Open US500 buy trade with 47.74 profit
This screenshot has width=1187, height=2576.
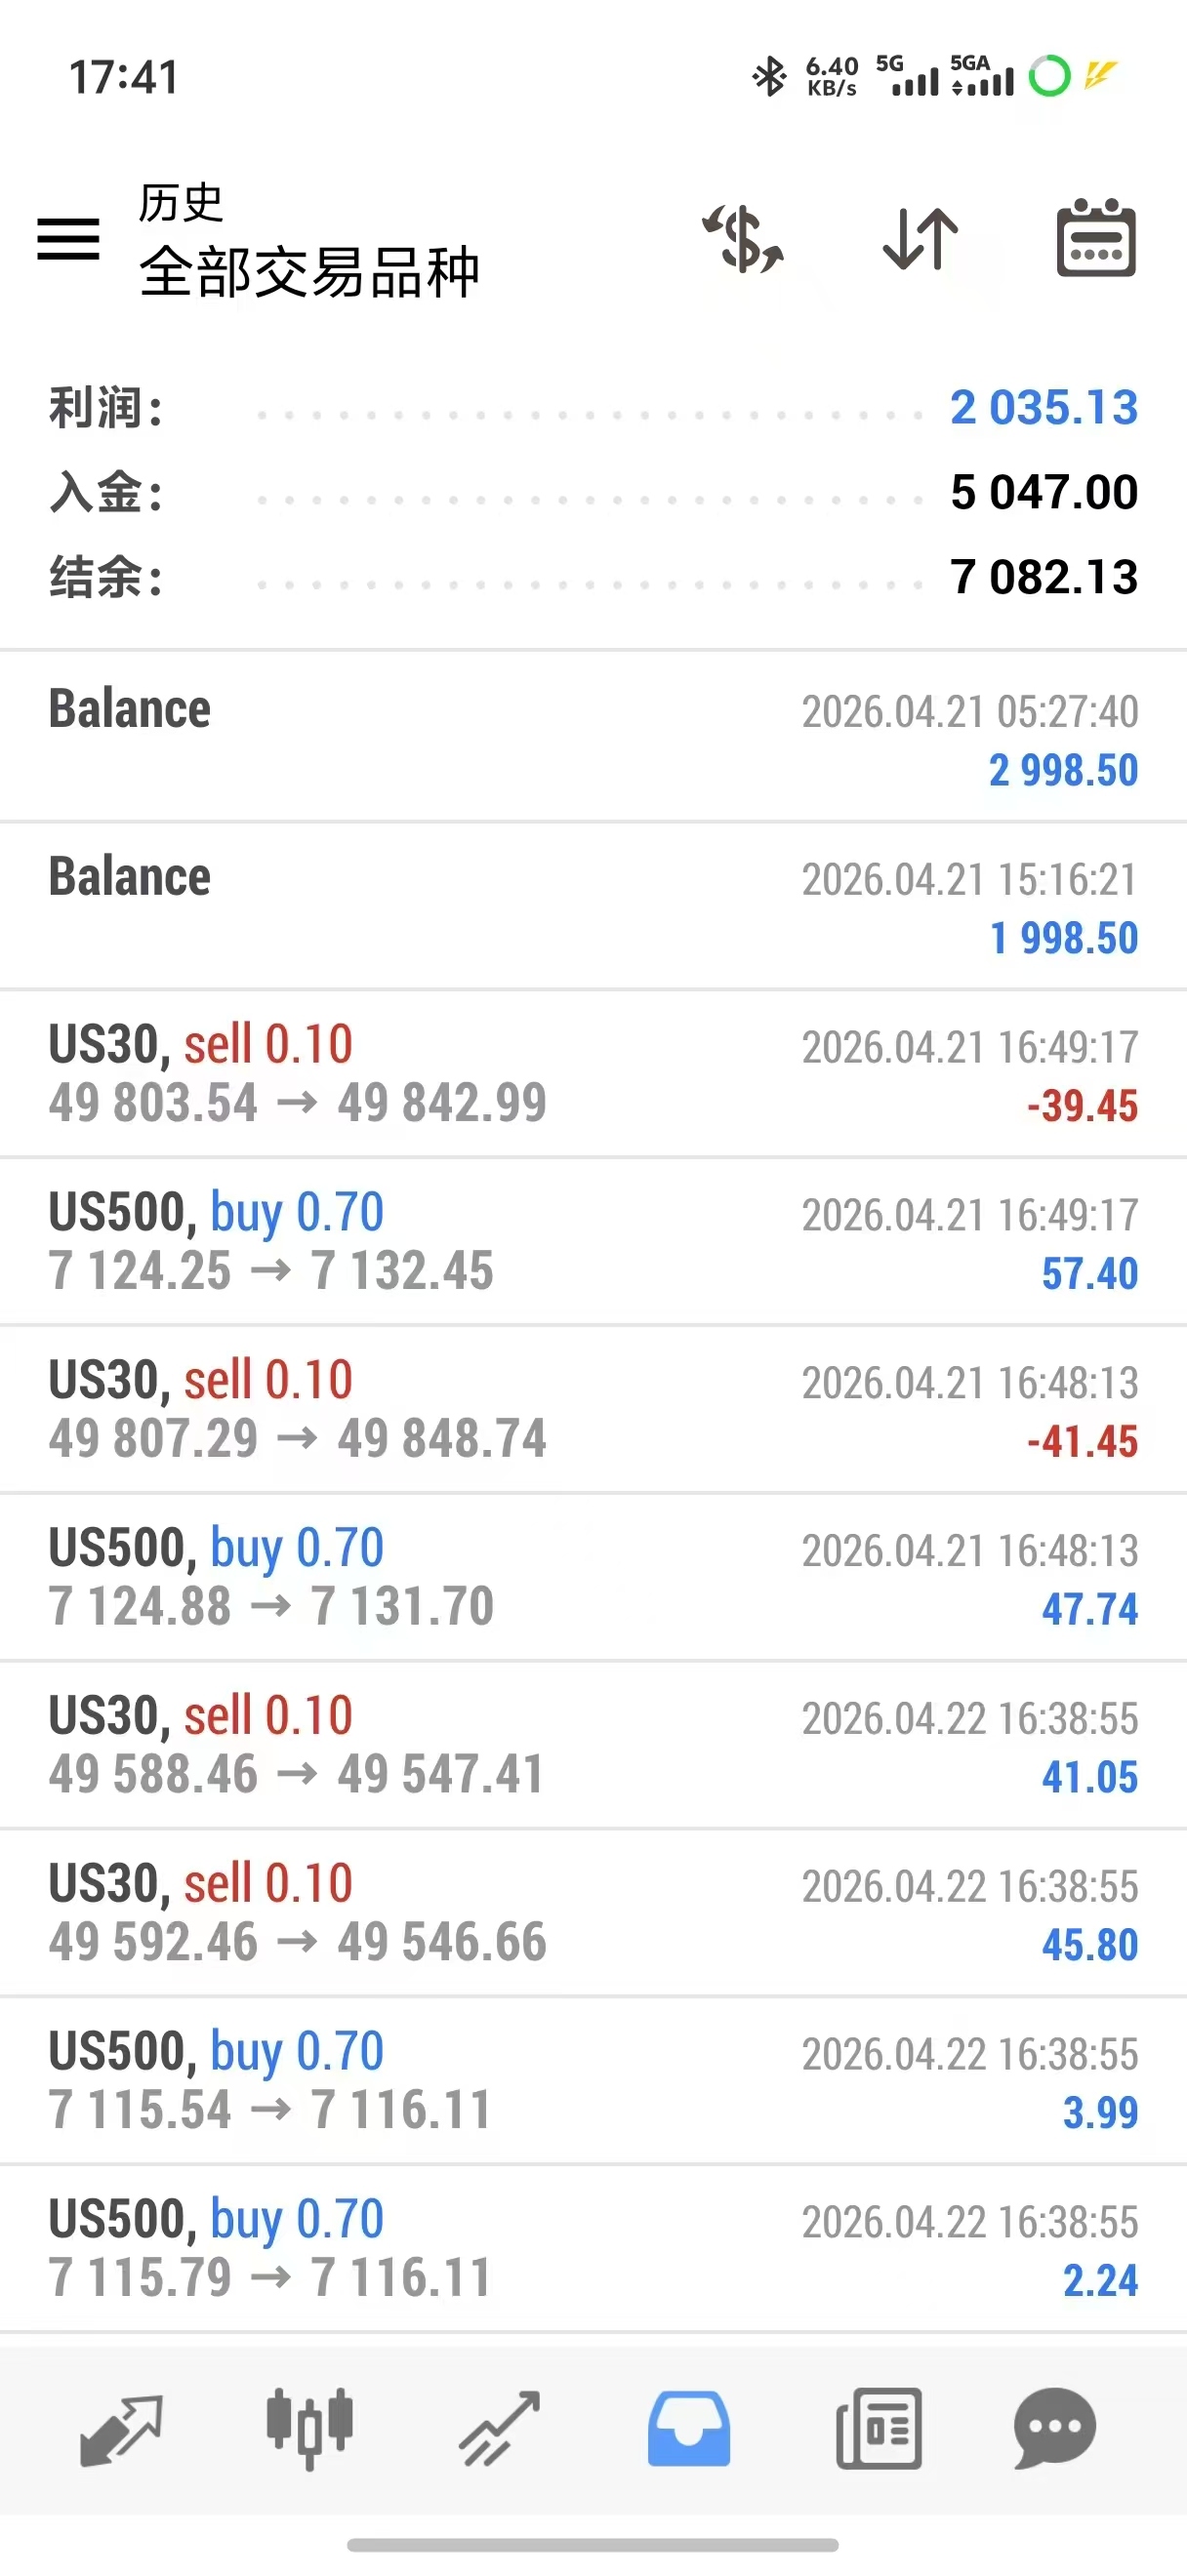[593, 1578]
